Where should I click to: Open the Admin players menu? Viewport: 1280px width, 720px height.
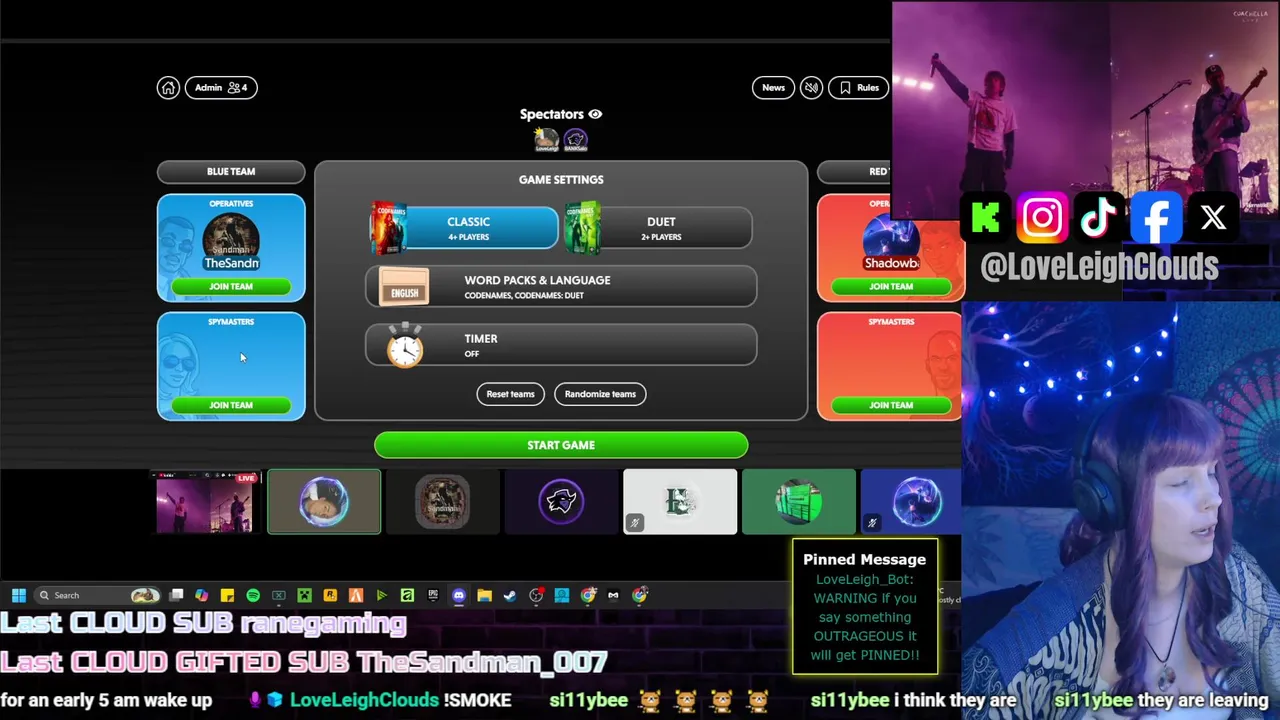[221, 88]
